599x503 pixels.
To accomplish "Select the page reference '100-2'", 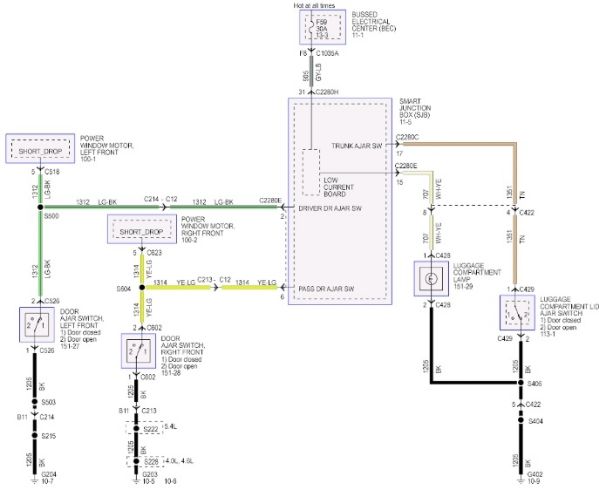I will (189, 240).
